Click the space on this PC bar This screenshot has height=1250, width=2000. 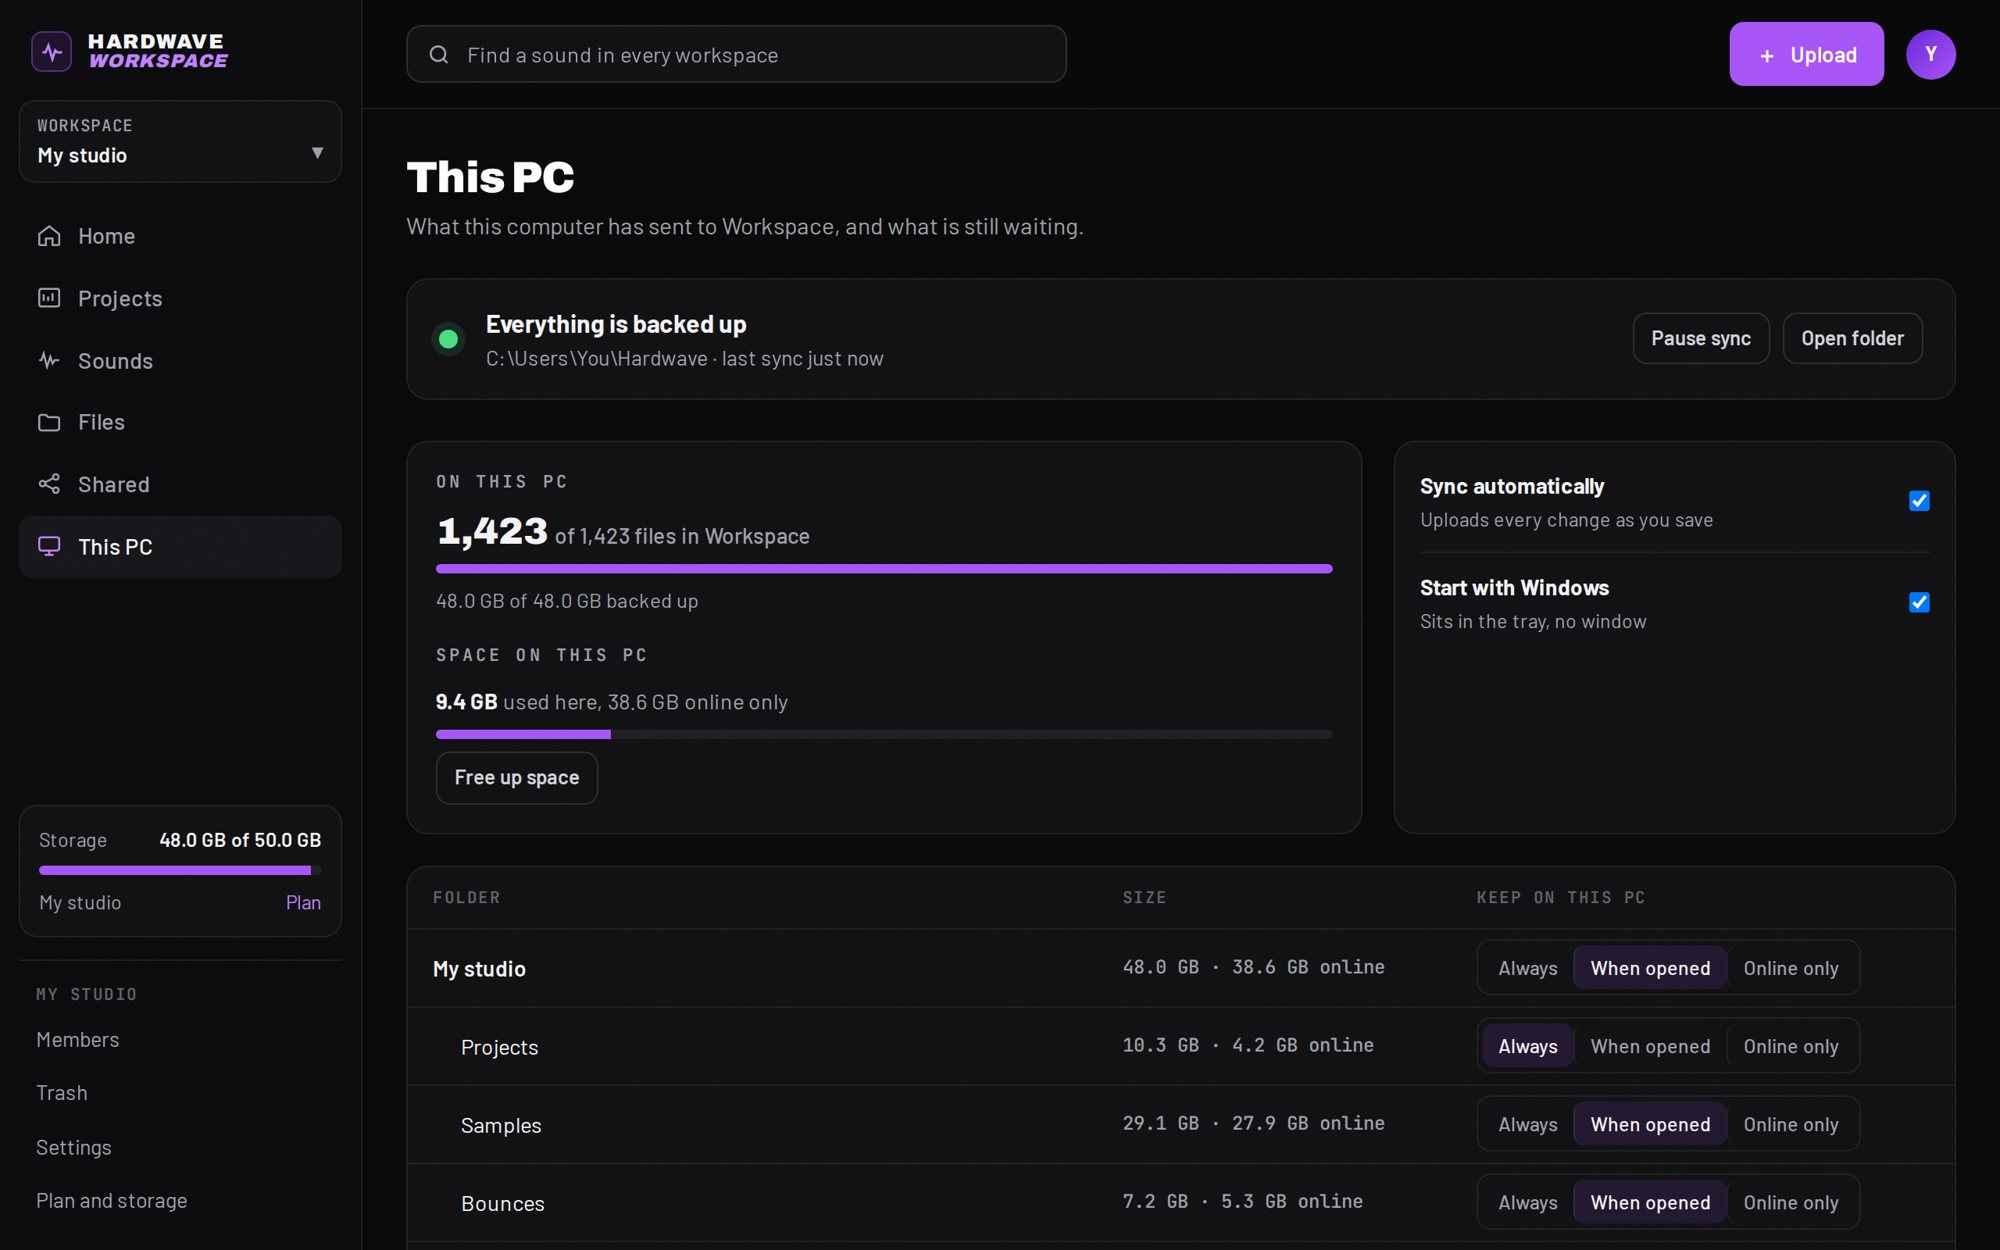[884, 734]
